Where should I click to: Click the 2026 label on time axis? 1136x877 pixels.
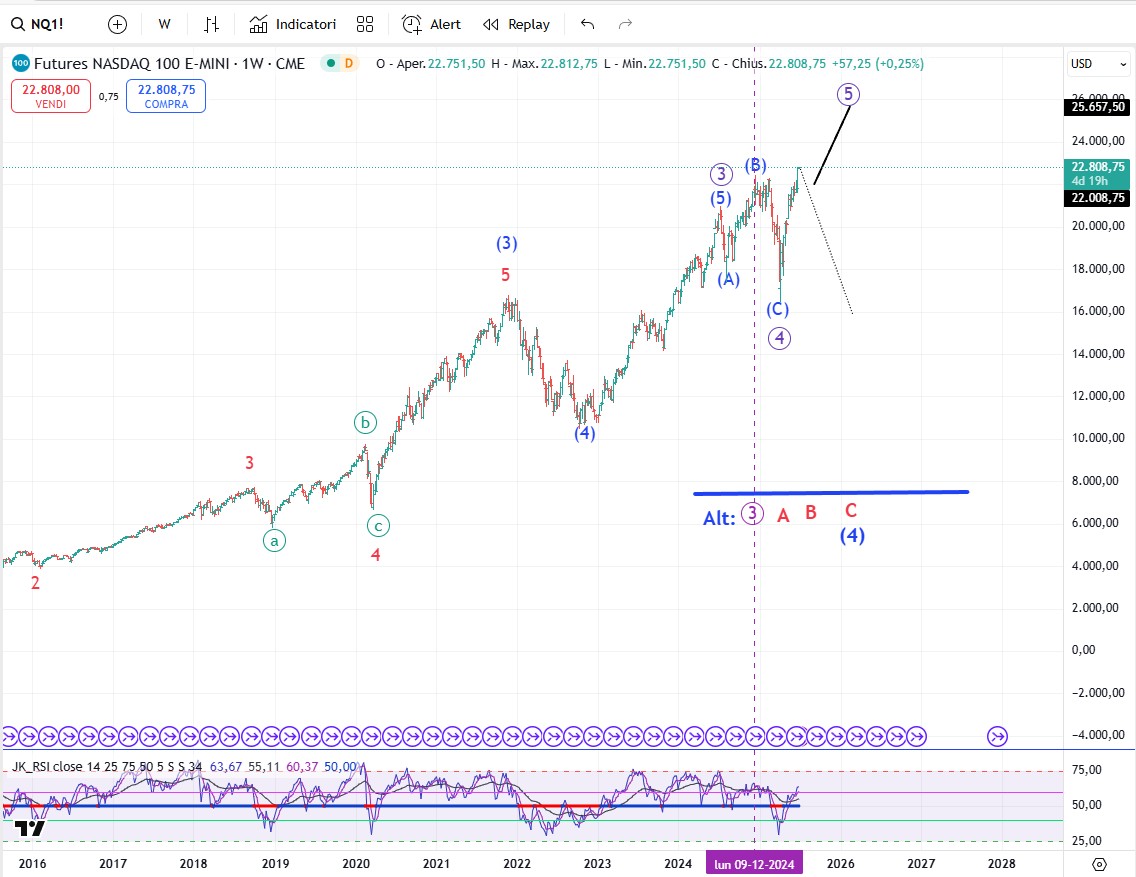pos(840,864)
